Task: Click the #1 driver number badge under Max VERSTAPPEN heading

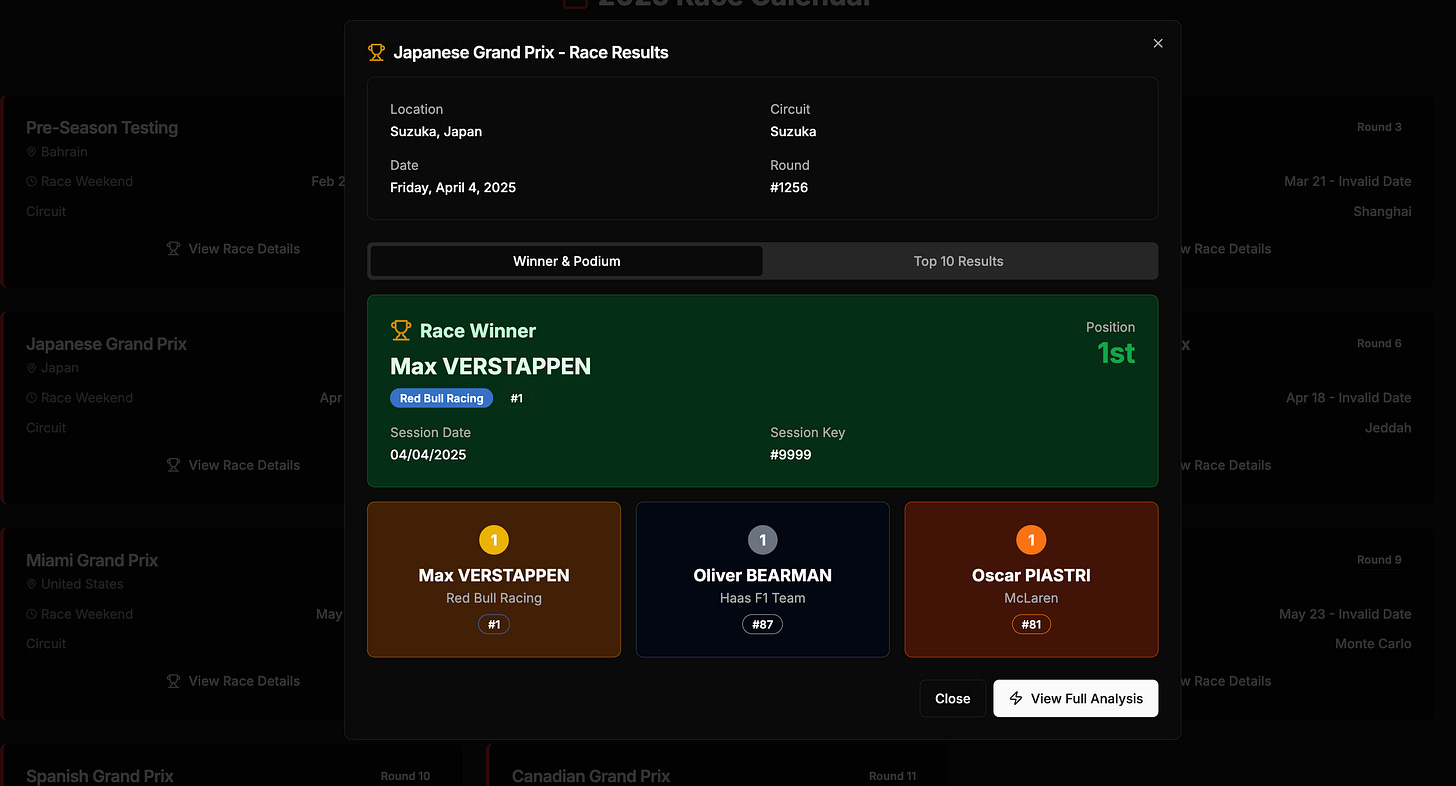Action: pos(516,398)
